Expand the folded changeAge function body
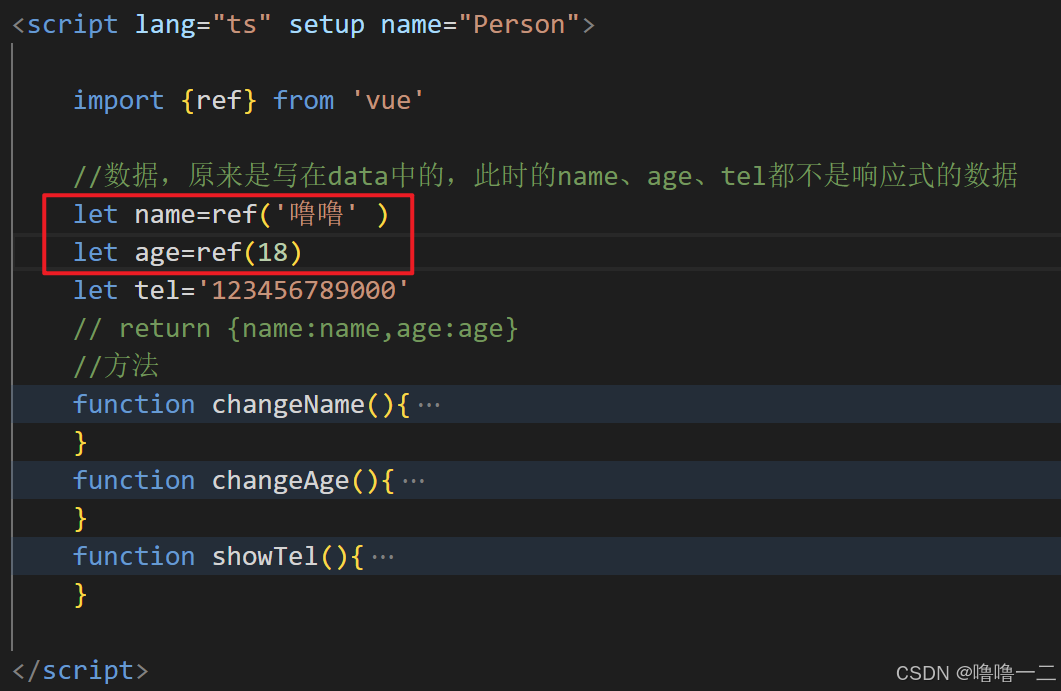Screen dimensions: 1061x691 (415, 480)
